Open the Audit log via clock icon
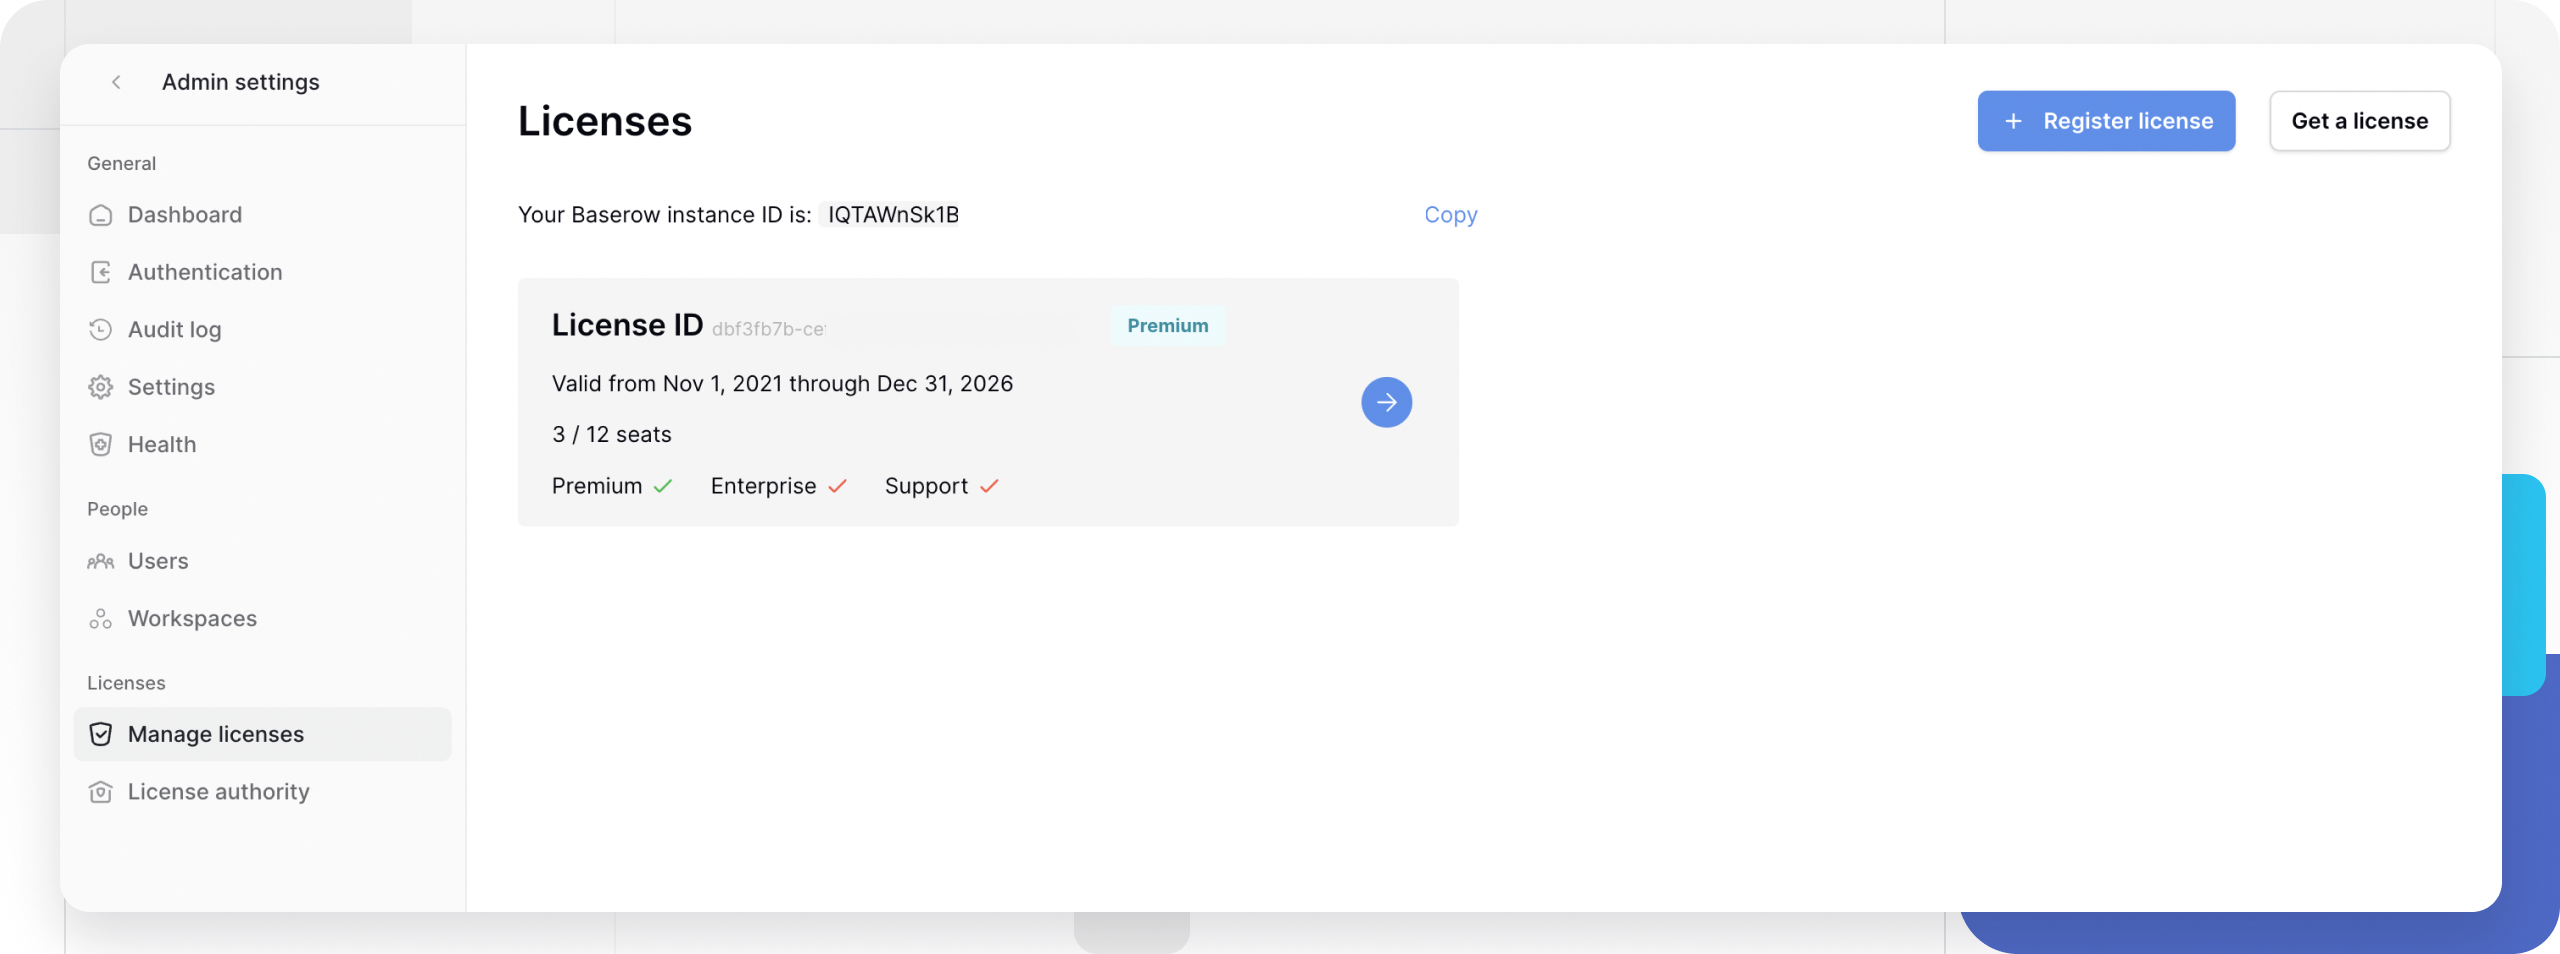This screenshot has height=954, width=2560. pos(101,329)
